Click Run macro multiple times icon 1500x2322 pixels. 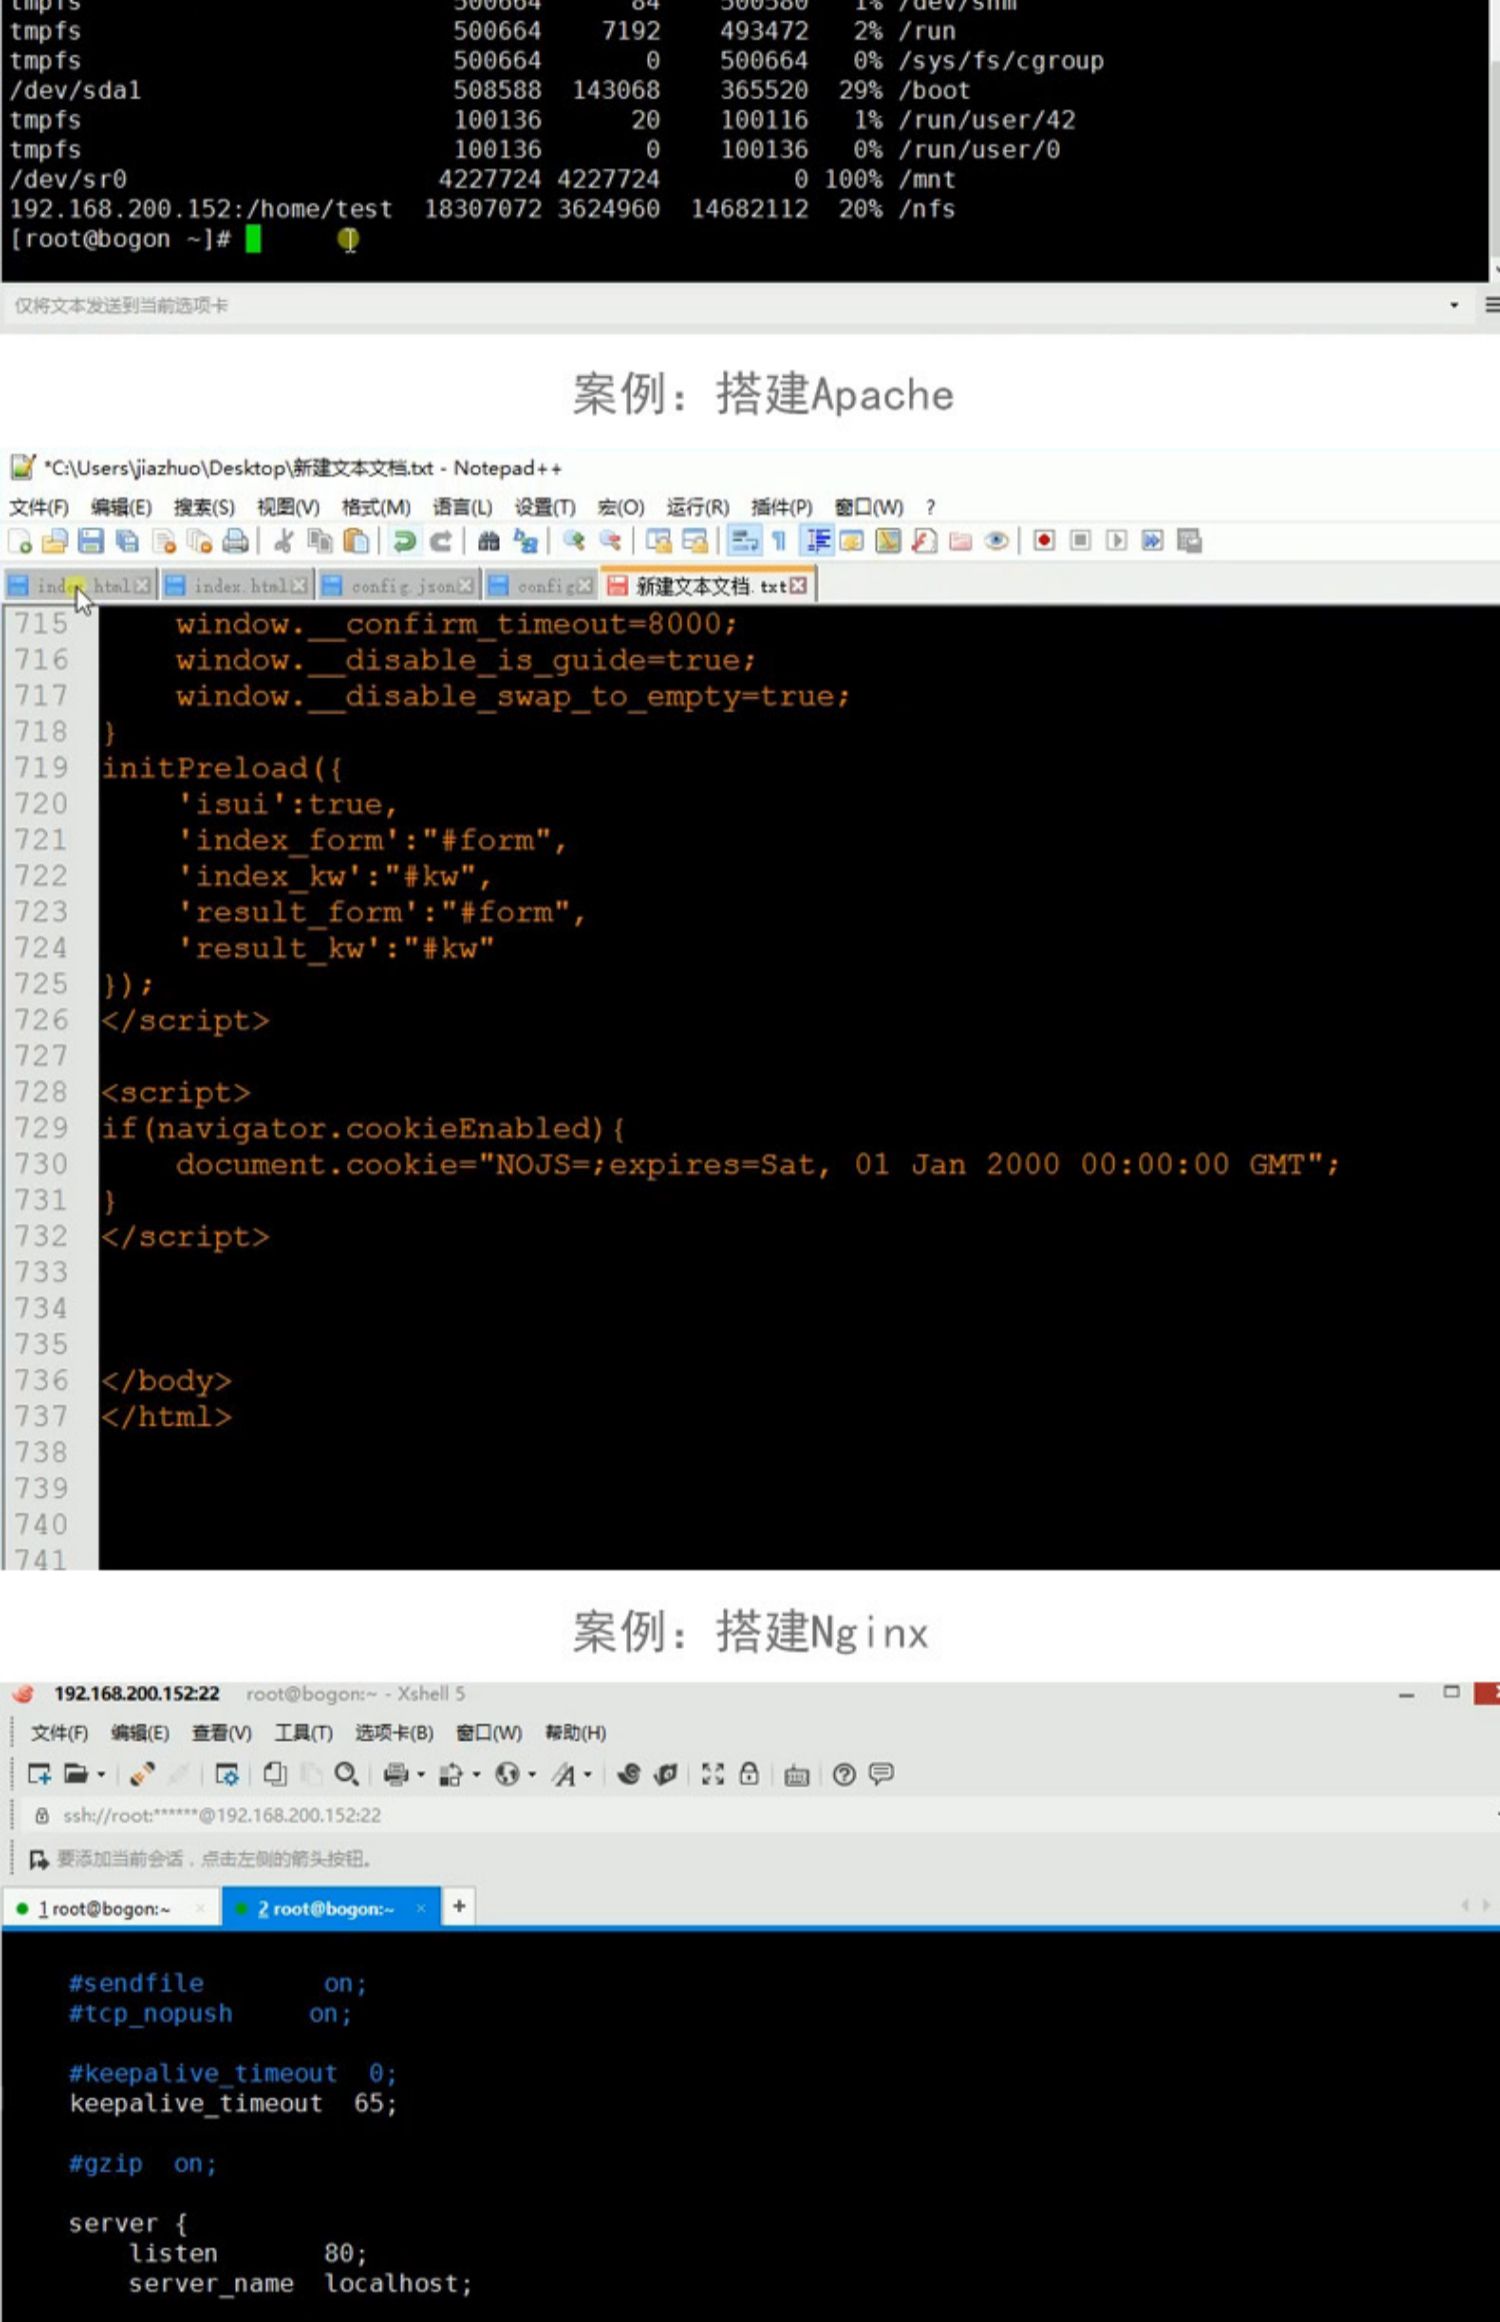(x=1152, y=541)
